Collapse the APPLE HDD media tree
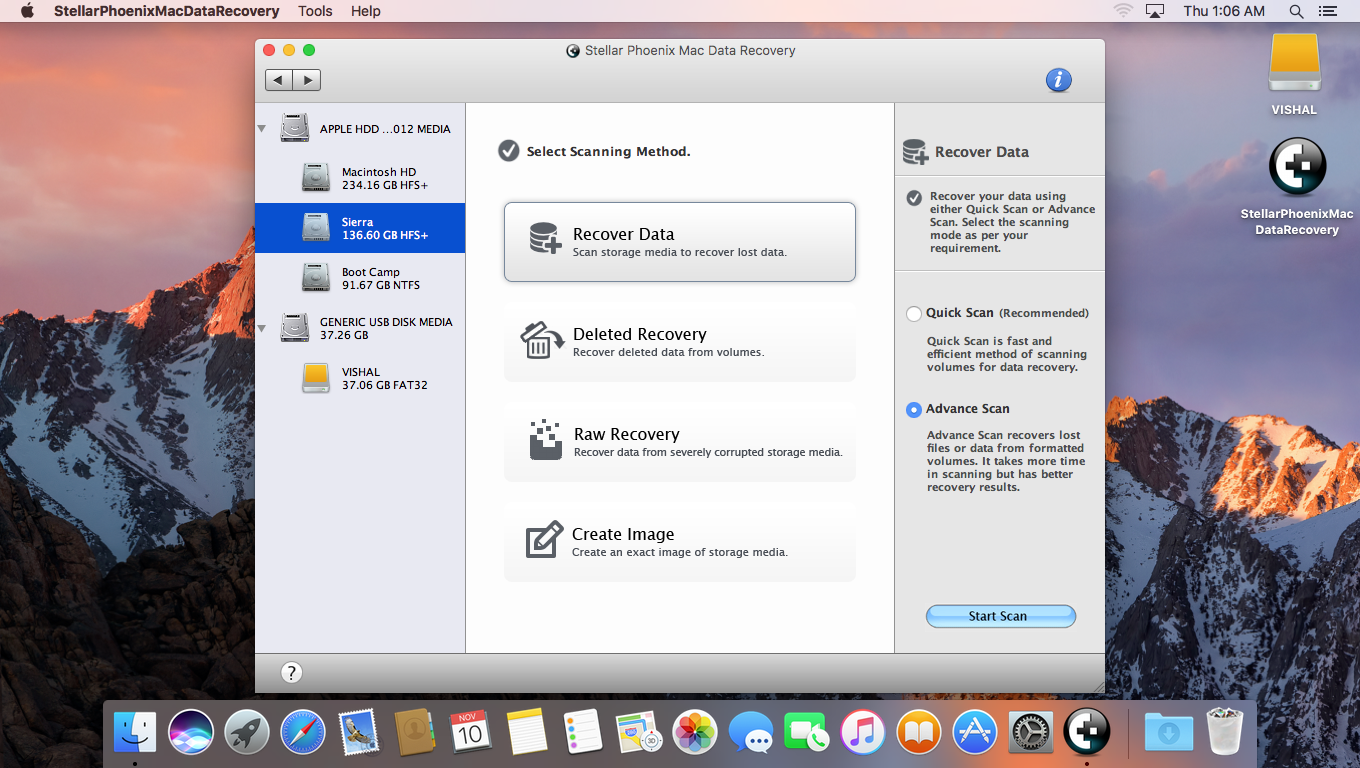1360x768 pixels. (x=262, y=129)
